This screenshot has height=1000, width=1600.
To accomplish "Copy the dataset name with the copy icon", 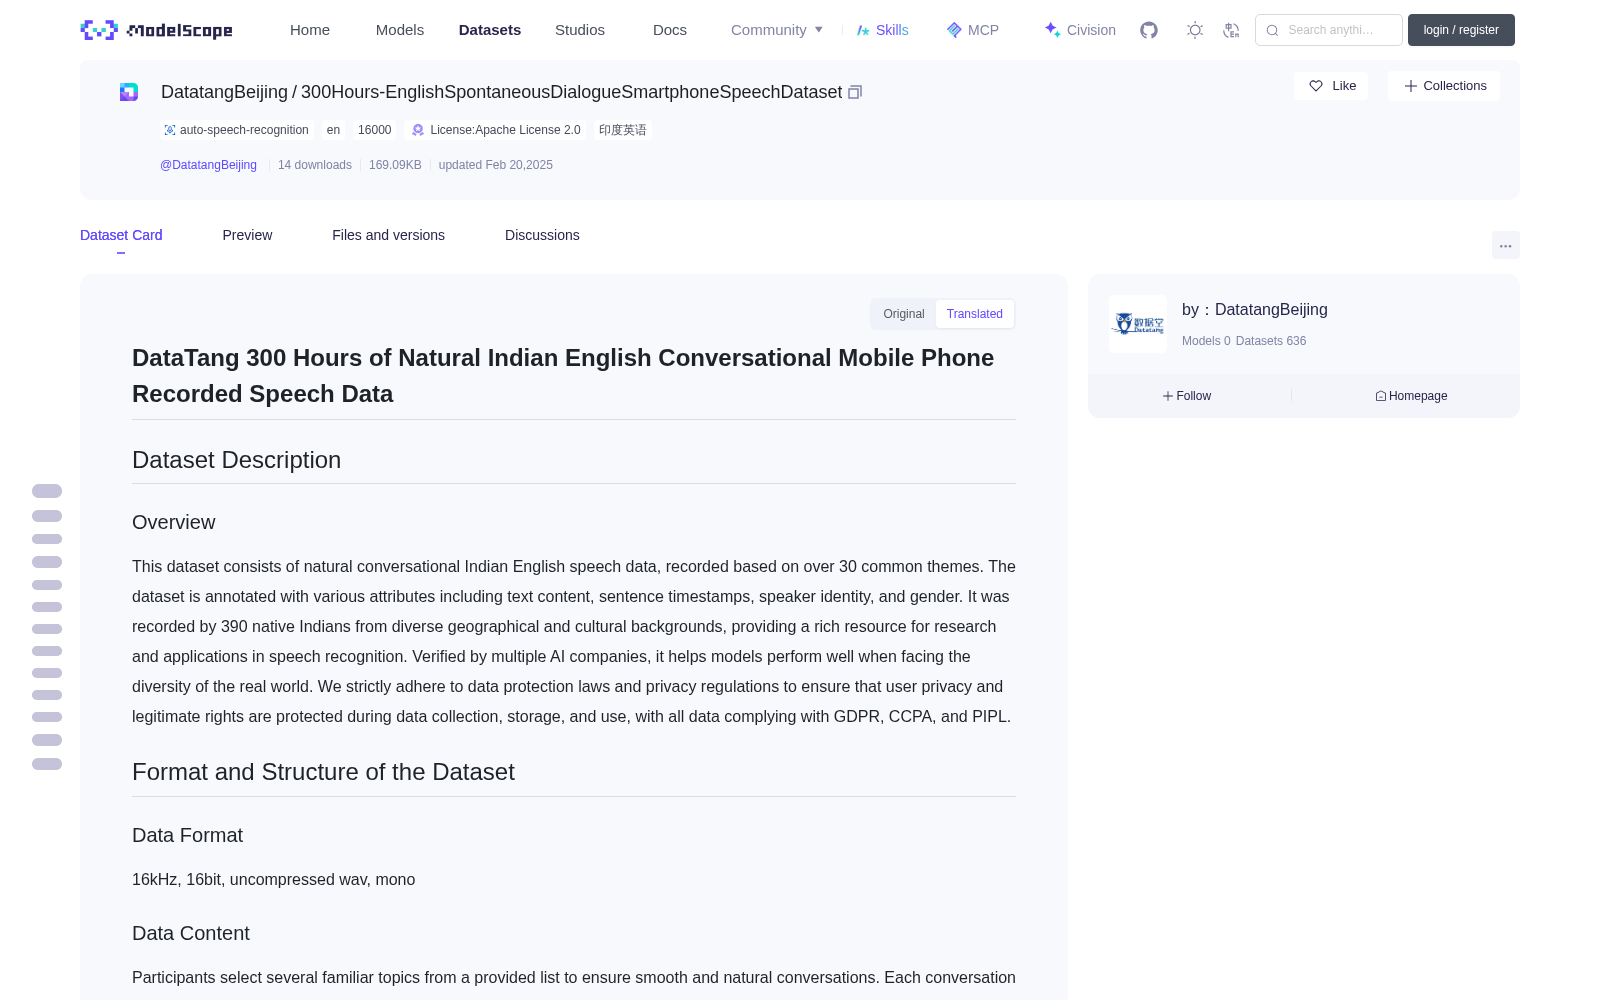I will pyautogui.click(x=855, y=92).
